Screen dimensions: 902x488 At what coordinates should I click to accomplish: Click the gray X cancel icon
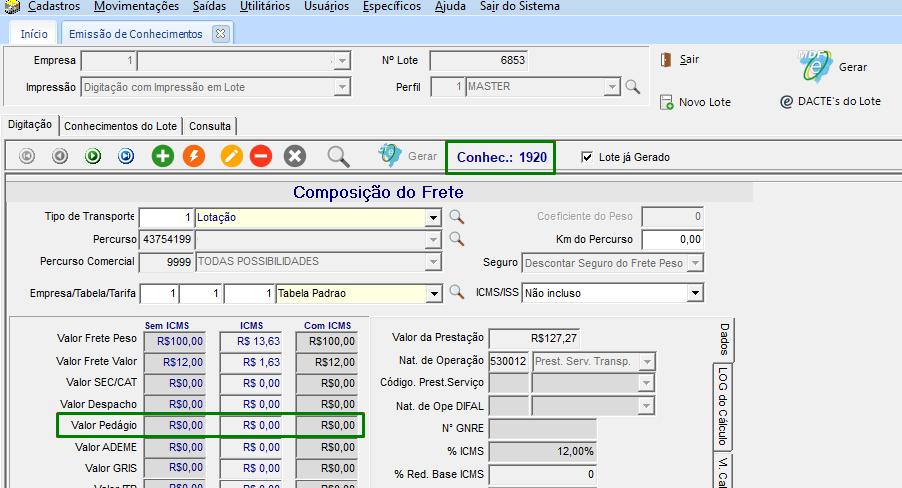point(294,156)
